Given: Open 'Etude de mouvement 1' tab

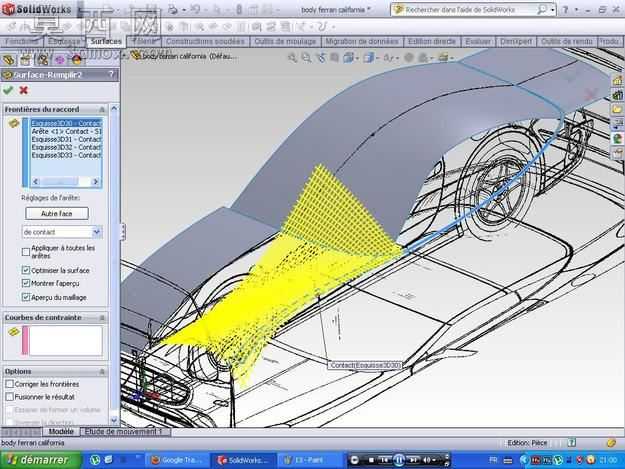Looking at the screenshot, I should click(x=124, y=432).
